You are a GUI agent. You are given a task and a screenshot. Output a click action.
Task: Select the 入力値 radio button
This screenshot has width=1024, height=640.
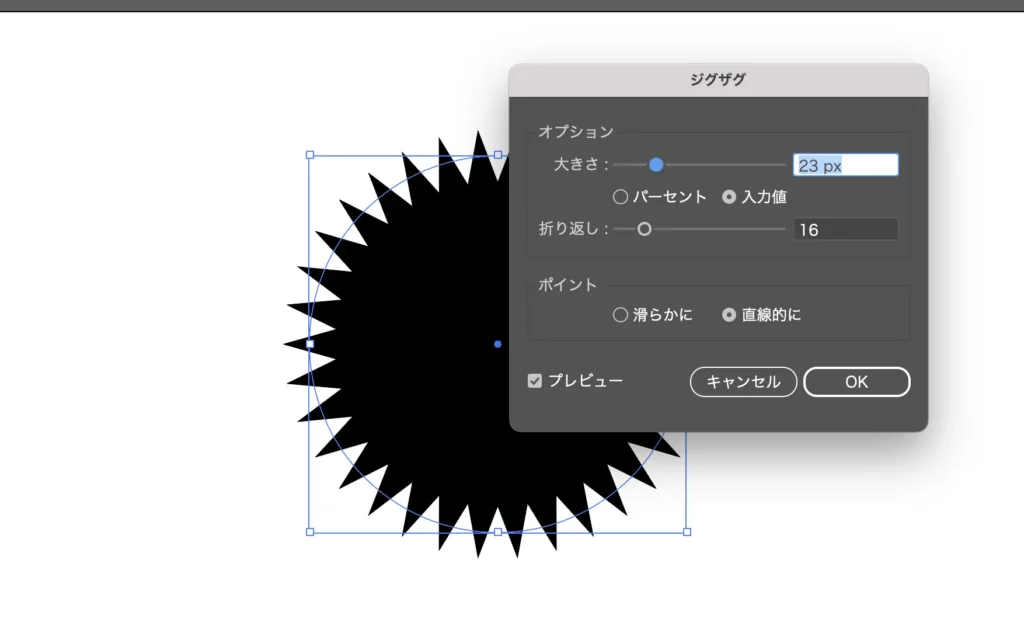pos(729,198)
